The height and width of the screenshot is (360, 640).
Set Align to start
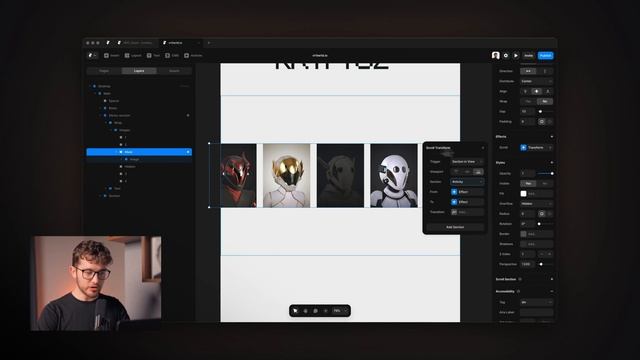526,91
